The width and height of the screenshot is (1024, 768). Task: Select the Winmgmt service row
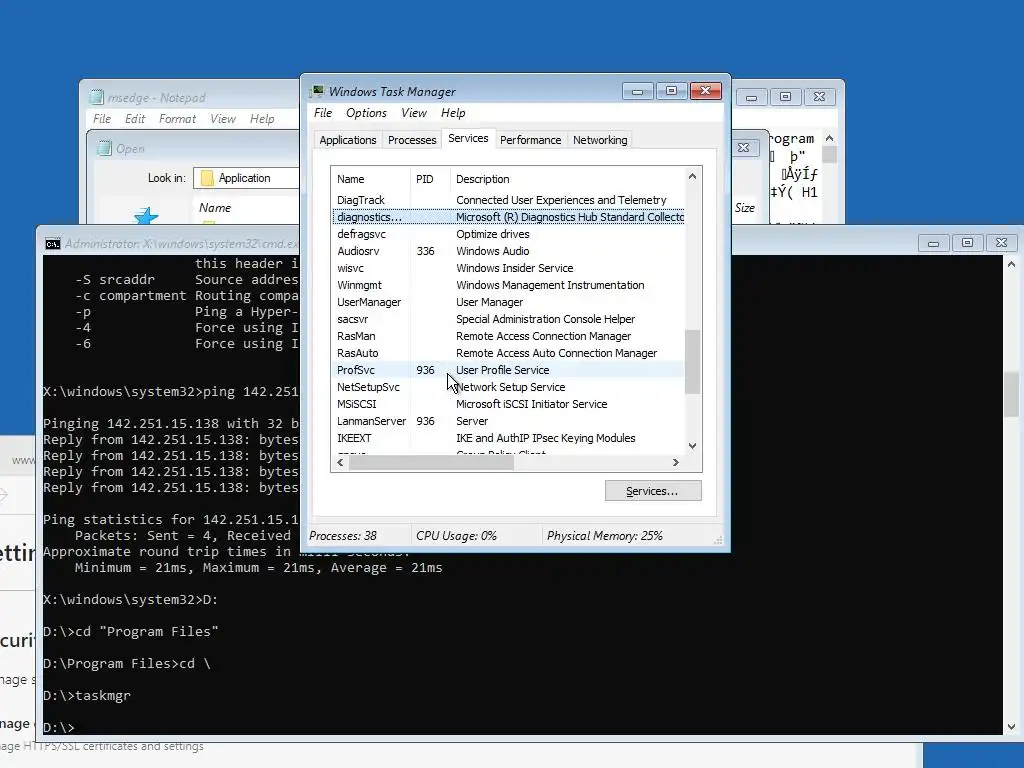click(508, 285)
